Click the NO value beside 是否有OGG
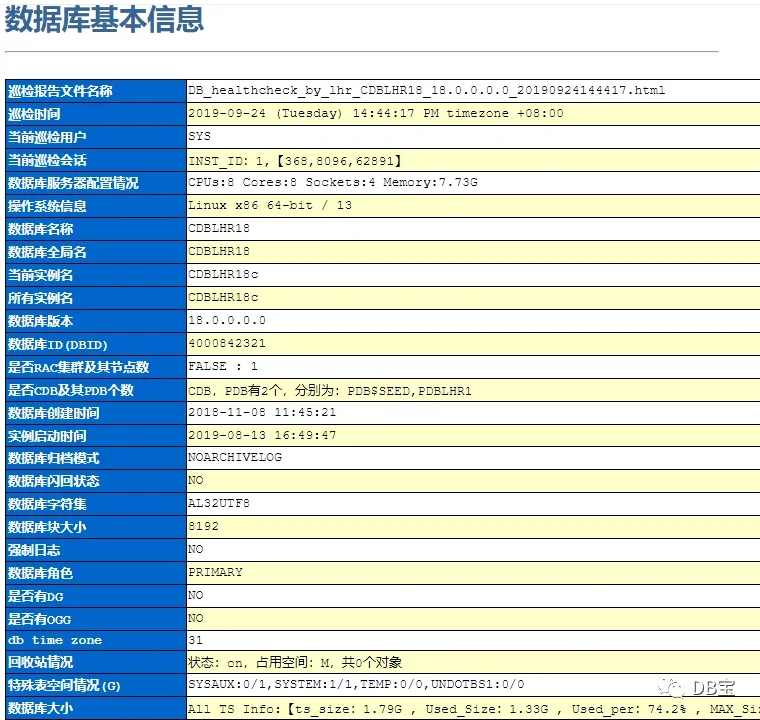This screenshot has width=760, height=720. (x=195, y=619)
